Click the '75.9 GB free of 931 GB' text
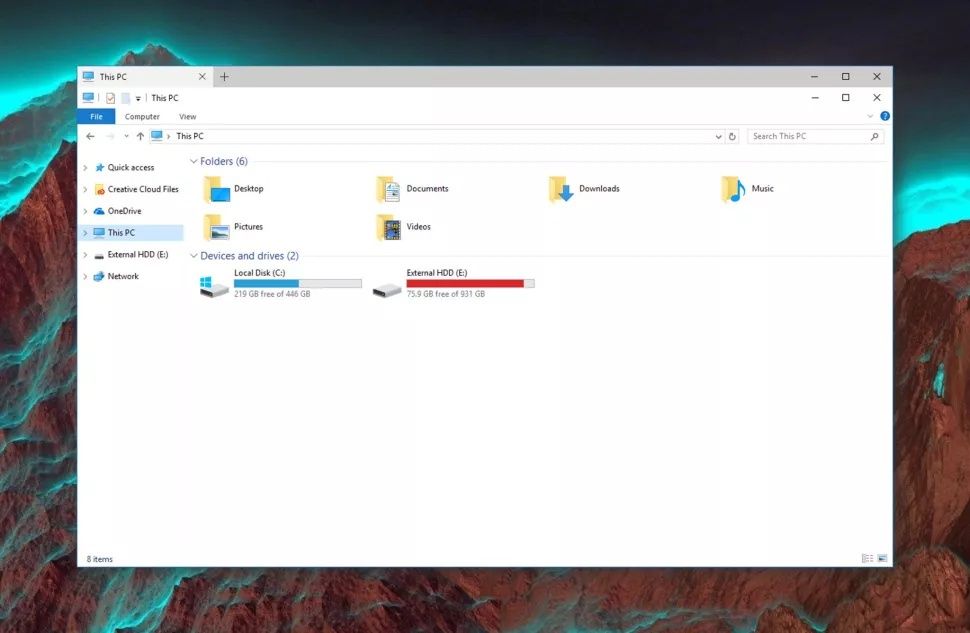Screen dimensions: 970x633 (445, 294)
